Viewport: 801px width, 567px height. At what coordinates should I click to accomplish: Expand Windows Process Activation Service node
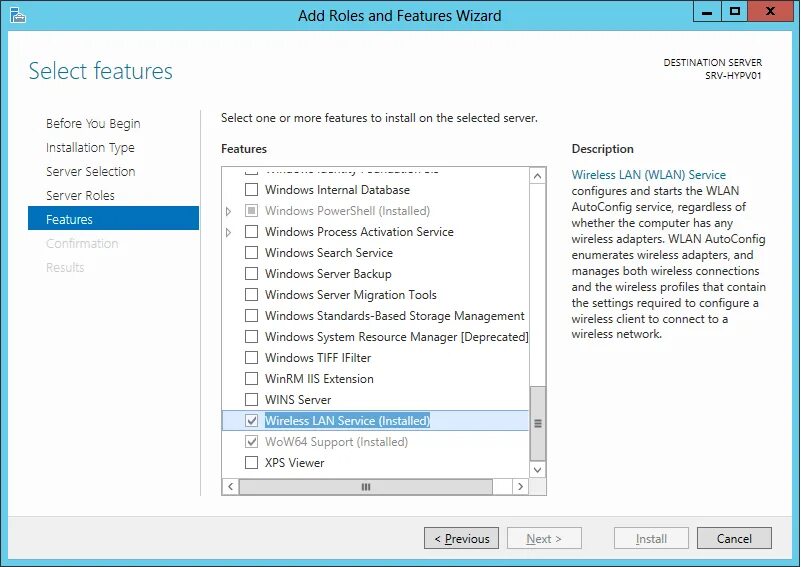click(229, 232)
